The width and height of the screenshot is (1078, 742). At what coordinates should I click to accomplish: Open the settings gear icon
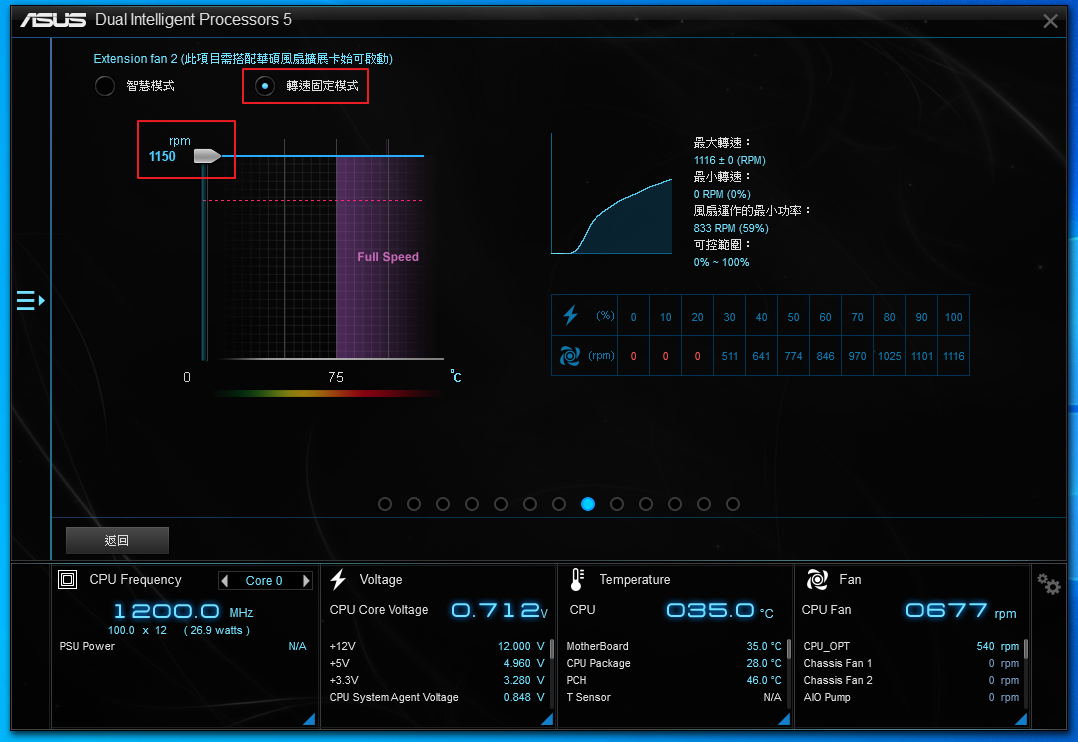1049,585
